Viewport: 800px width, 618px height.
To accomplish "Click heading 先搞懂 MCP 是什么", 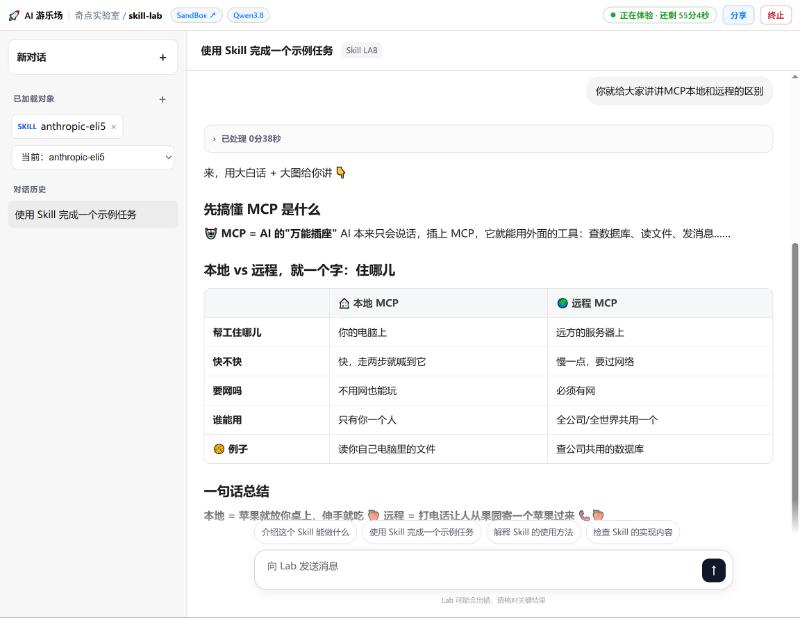I will 262,209.
